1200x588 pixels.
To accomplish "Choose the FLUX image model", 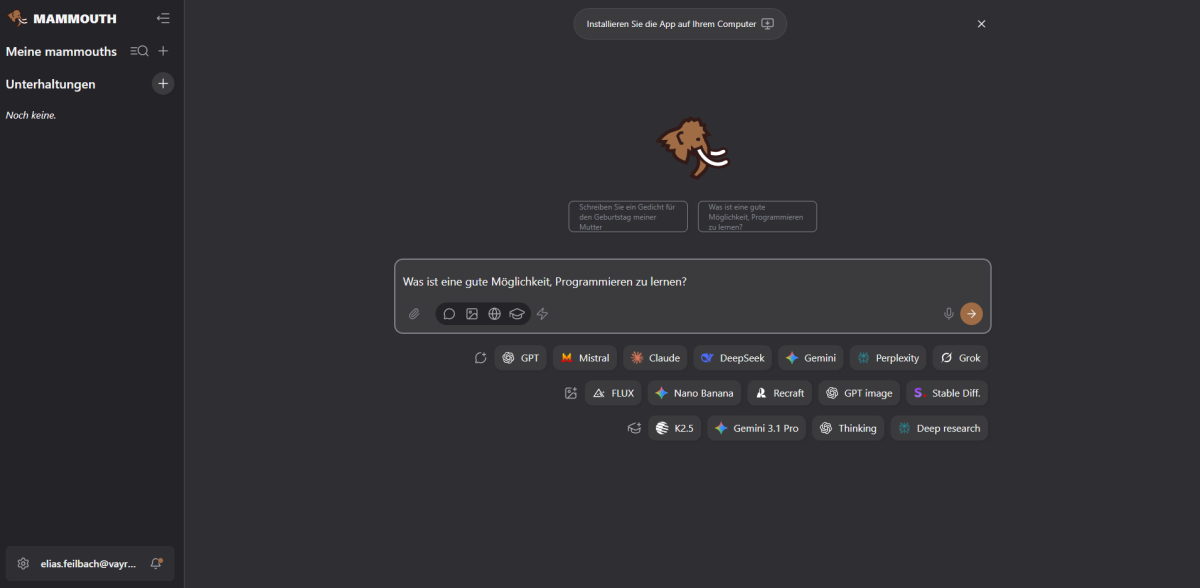I will [x=613, y=393].
